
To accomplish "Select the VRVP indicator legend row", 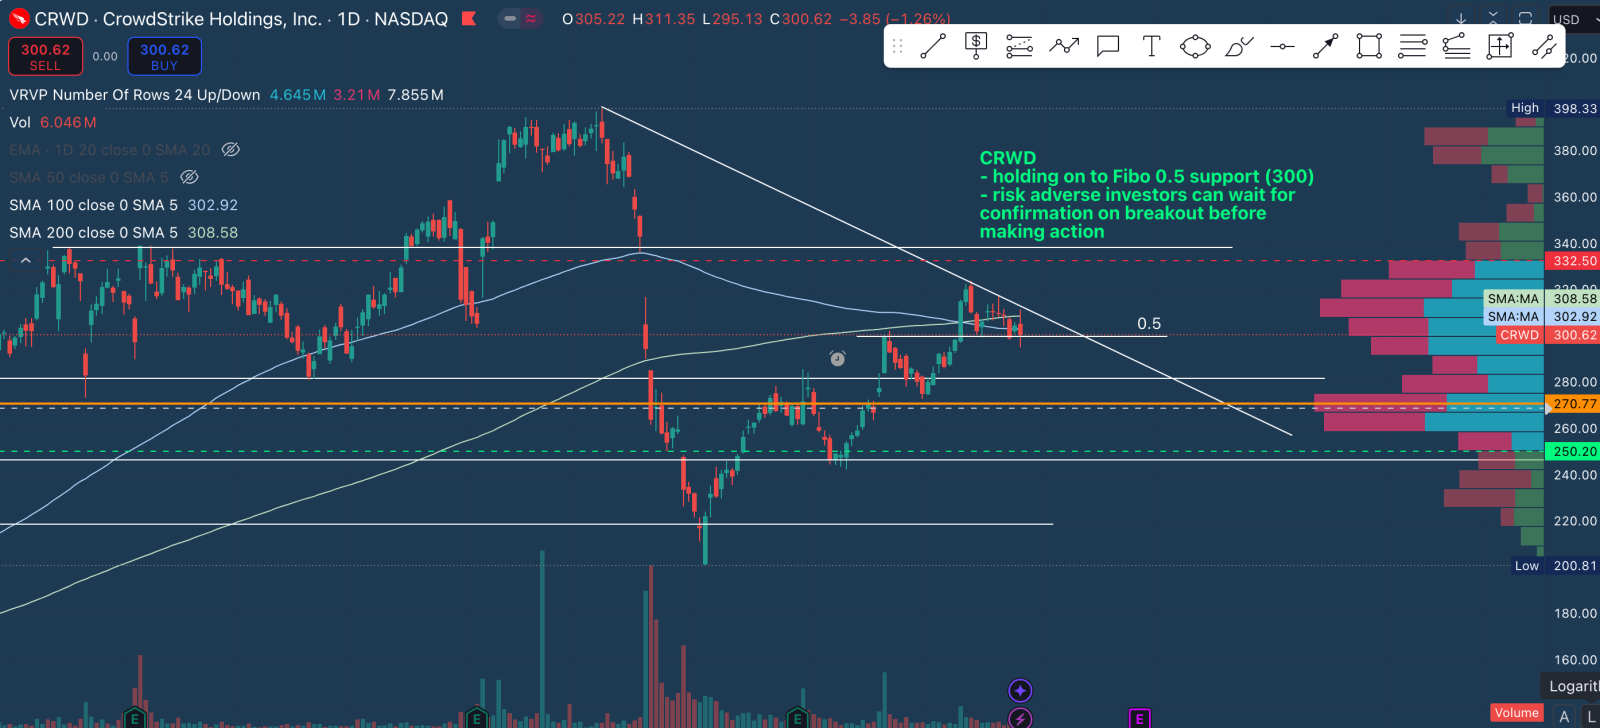I will [226, 95].
